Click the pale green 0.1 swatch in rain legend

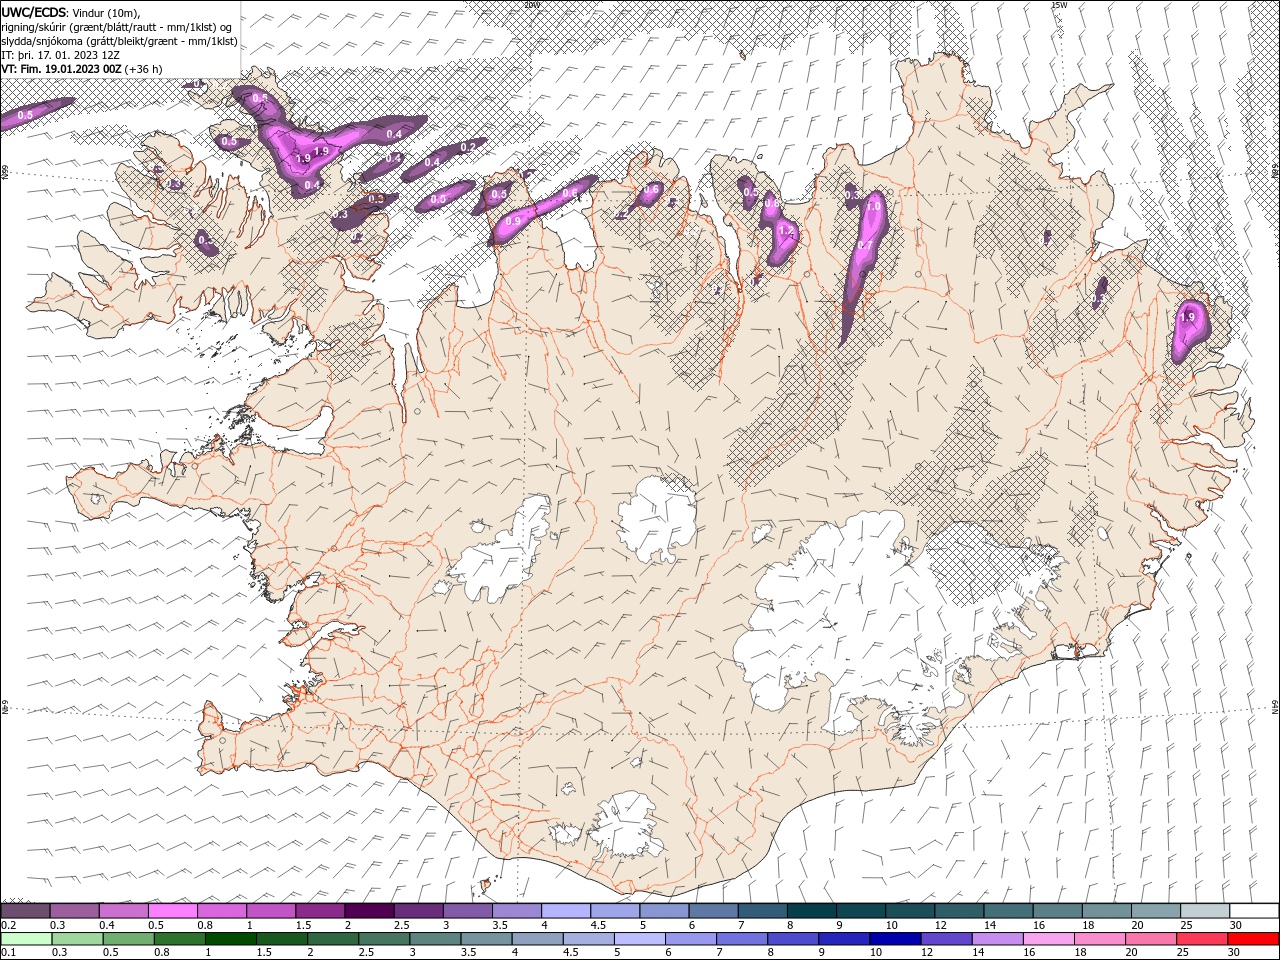(x=26, y=939)
